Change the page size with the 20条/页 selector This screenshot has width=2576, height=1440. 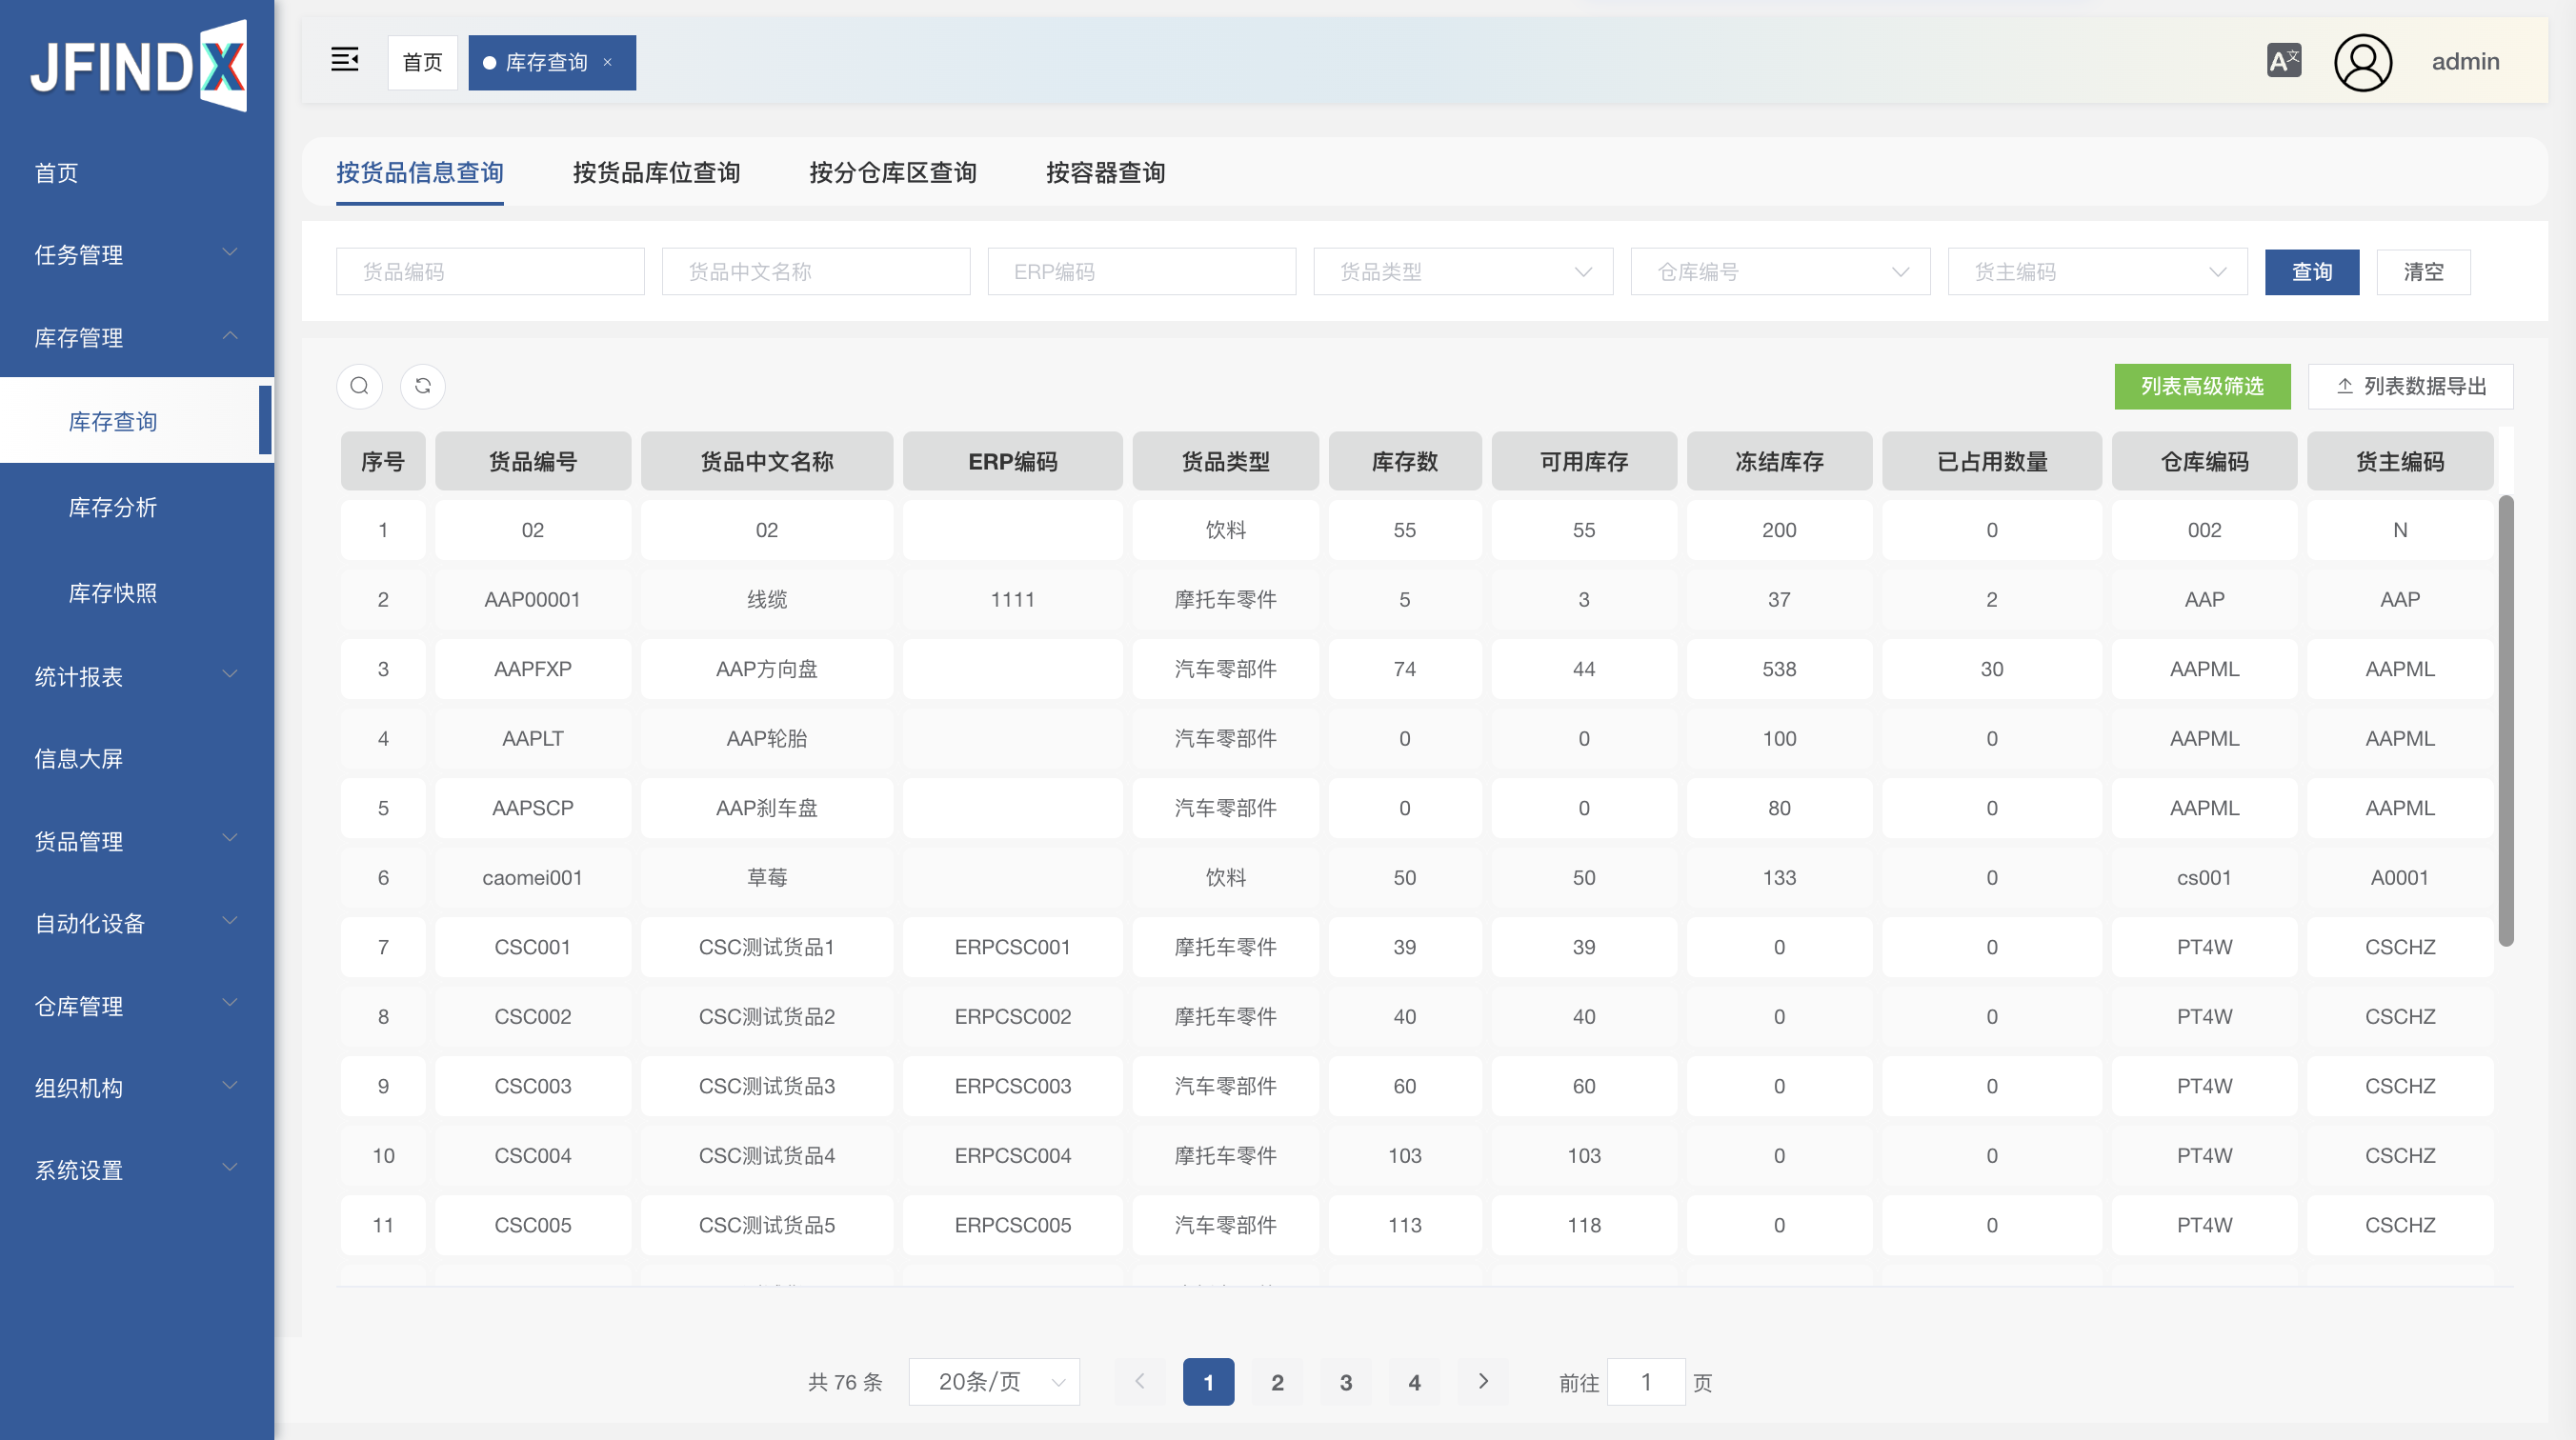tap(994, 1381)
